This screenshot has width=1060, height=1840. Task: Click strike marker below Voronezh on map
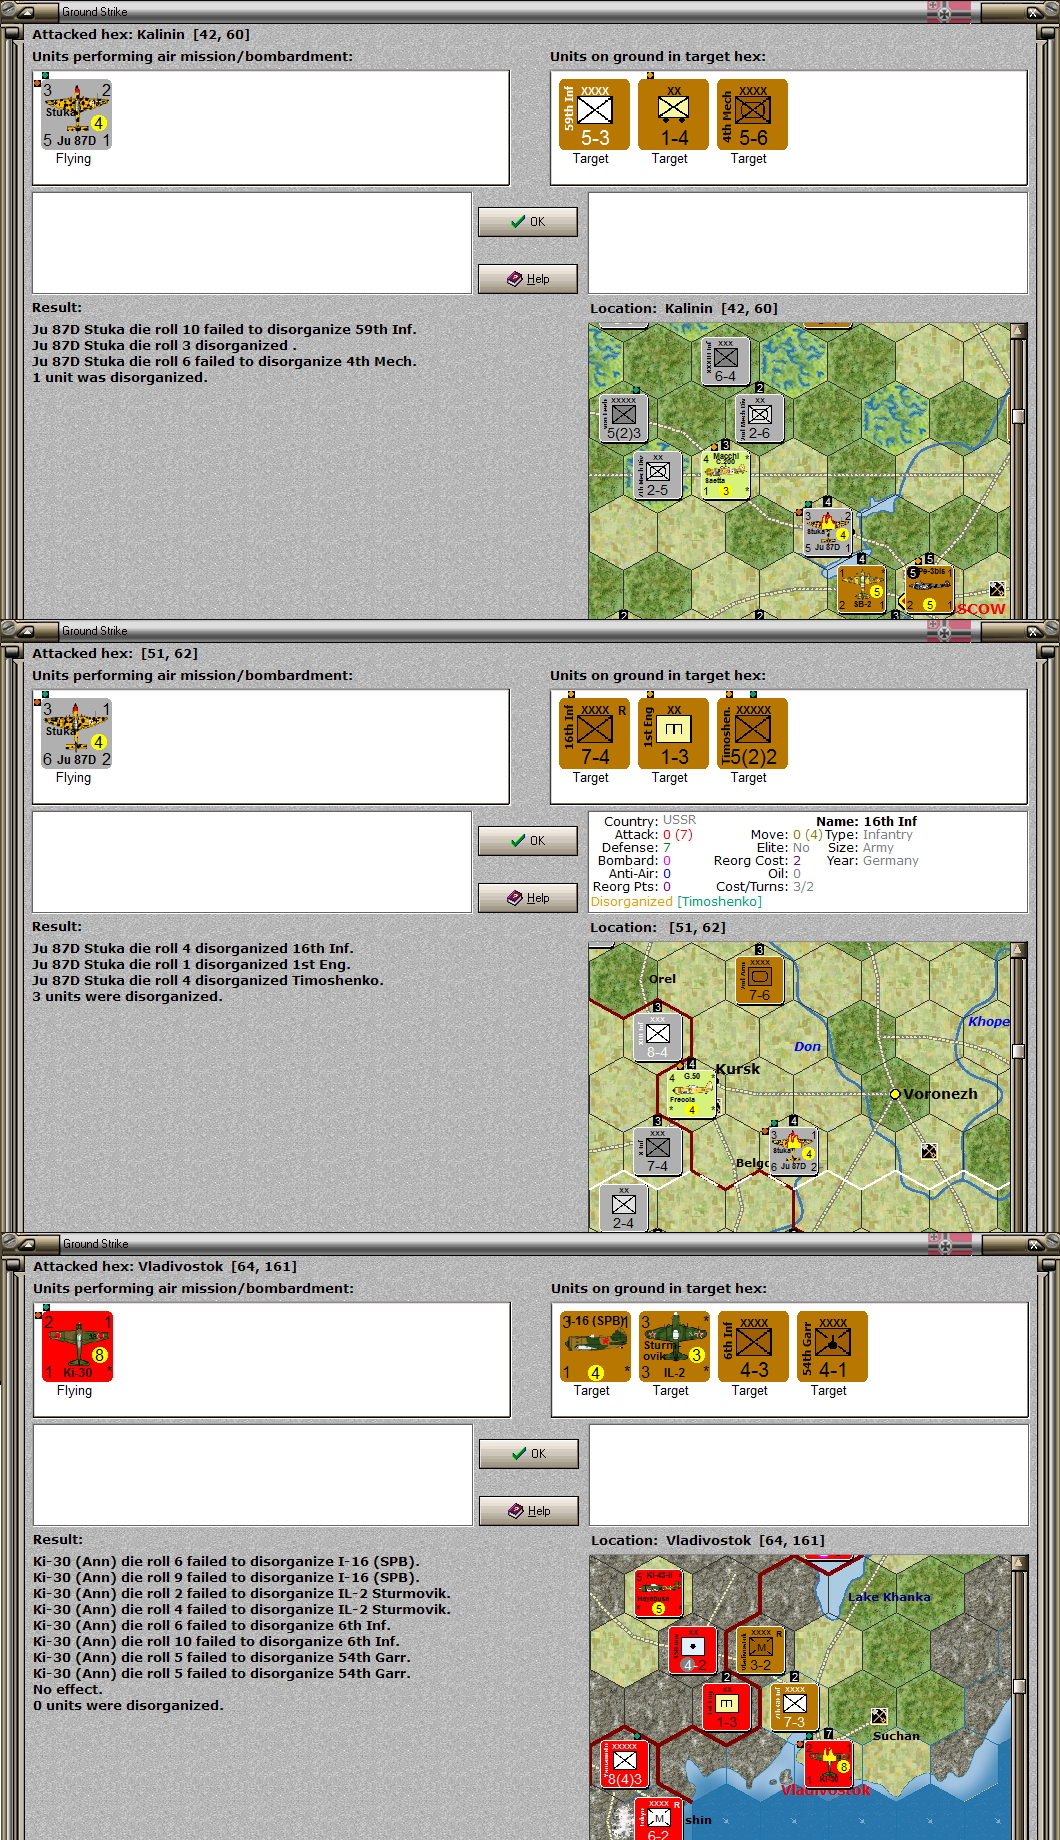[x=929, y=1151]
